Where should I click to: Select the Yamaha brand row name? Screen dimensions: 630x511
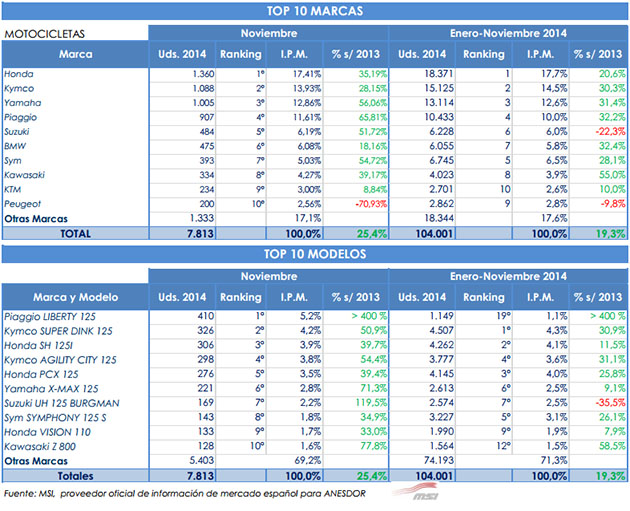(22, 103)
